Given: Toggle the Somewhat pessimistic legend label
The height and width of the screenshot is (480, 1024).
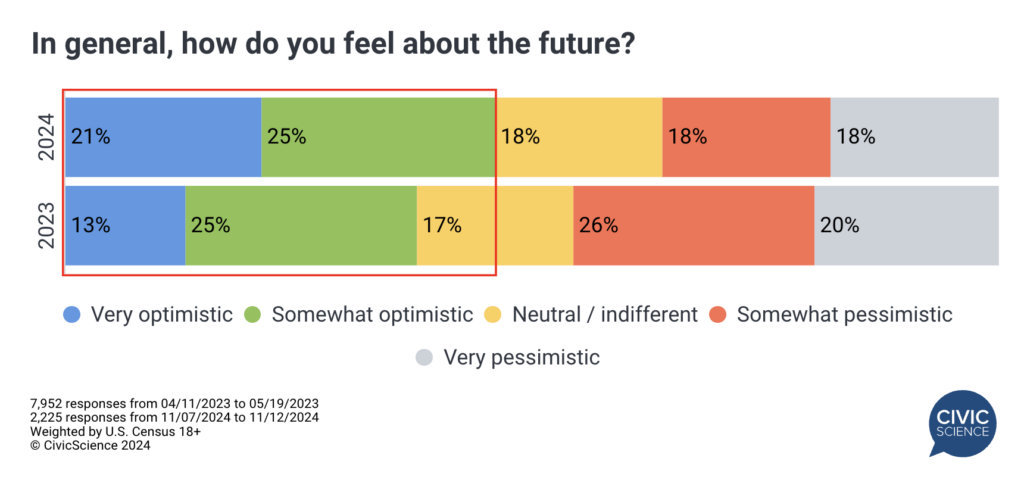Looking at the screenshot, I should click(x=844, y=315).
